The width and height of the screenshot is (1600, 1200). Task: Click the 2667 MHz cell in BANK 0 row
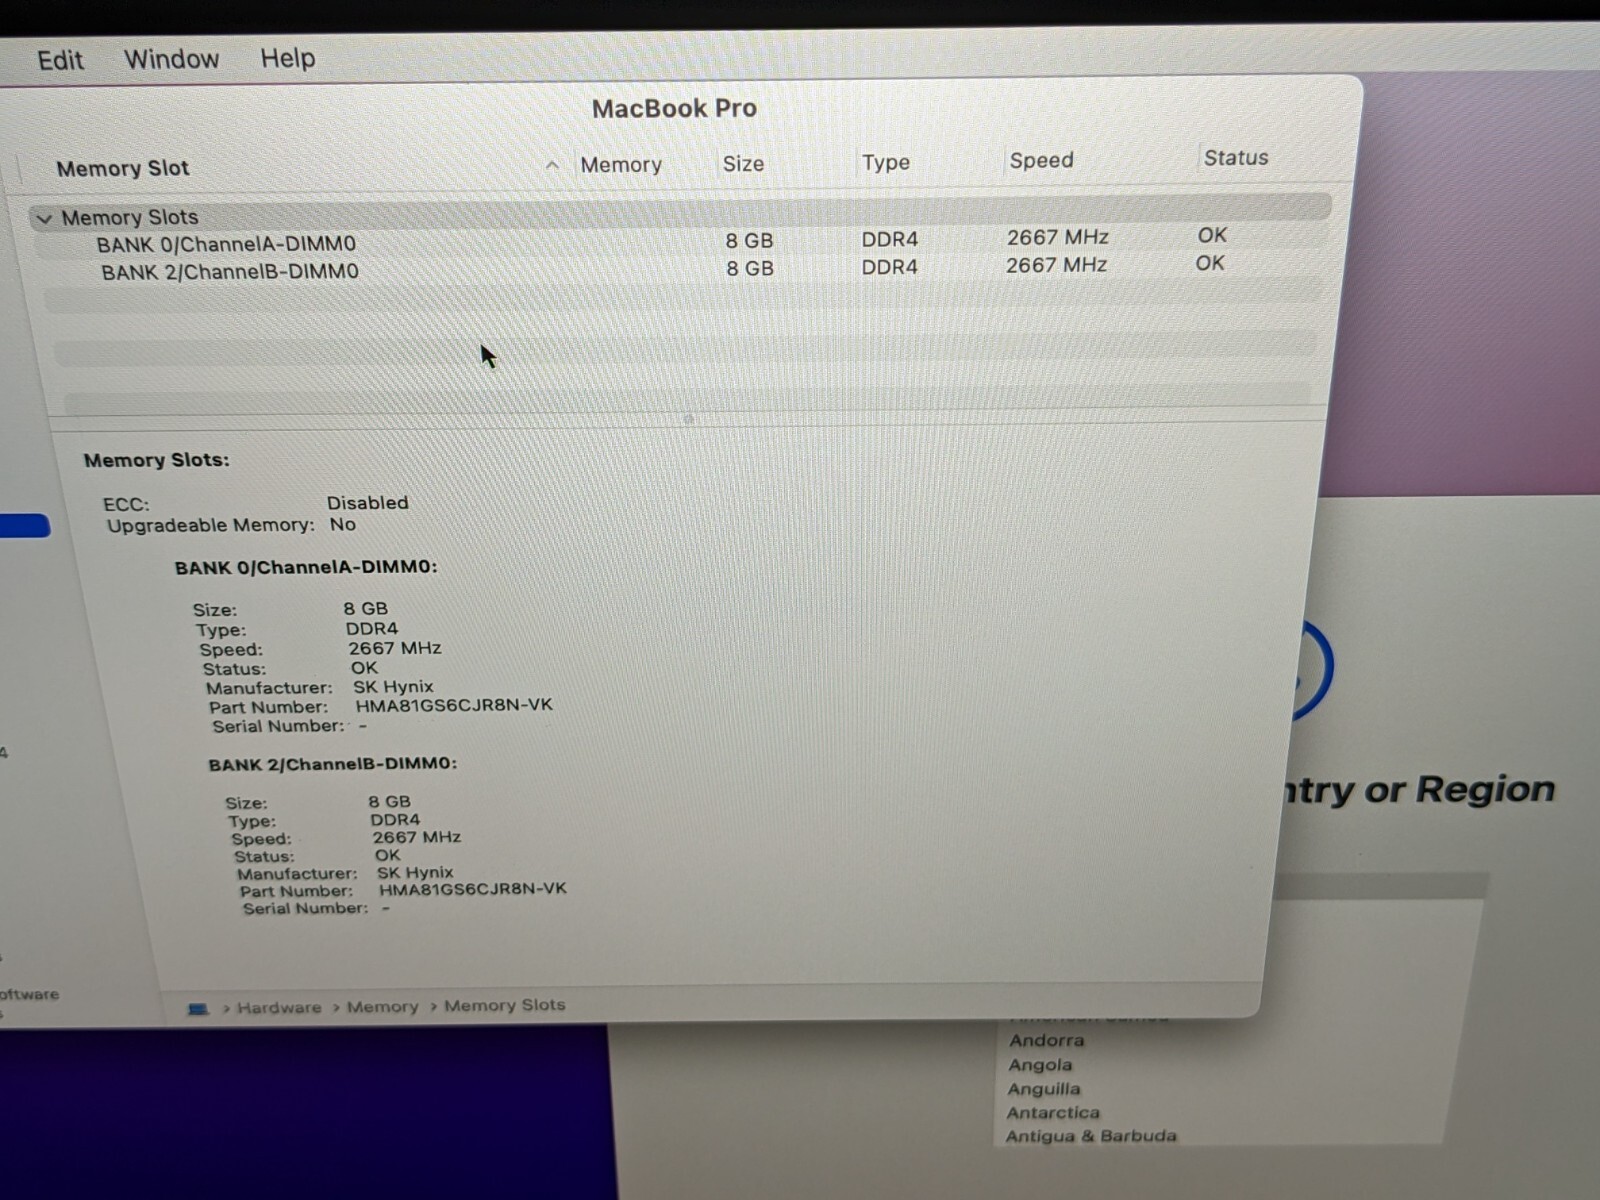click(1058, 237)
